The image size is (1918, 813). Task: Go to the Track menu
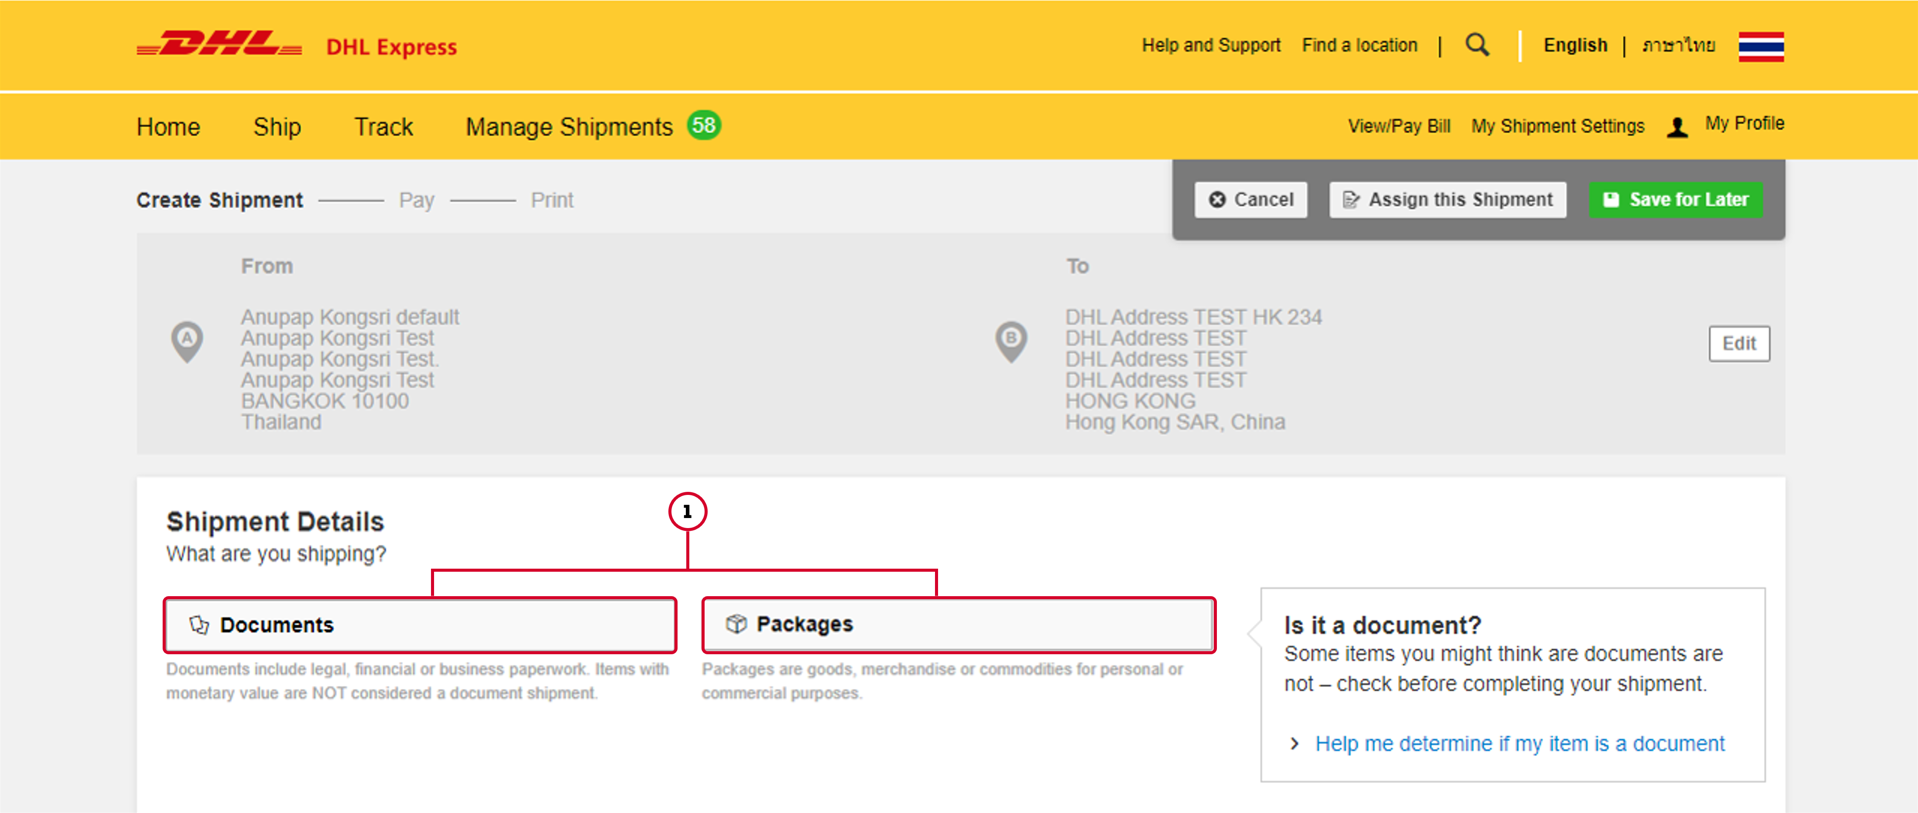point(383,127)
